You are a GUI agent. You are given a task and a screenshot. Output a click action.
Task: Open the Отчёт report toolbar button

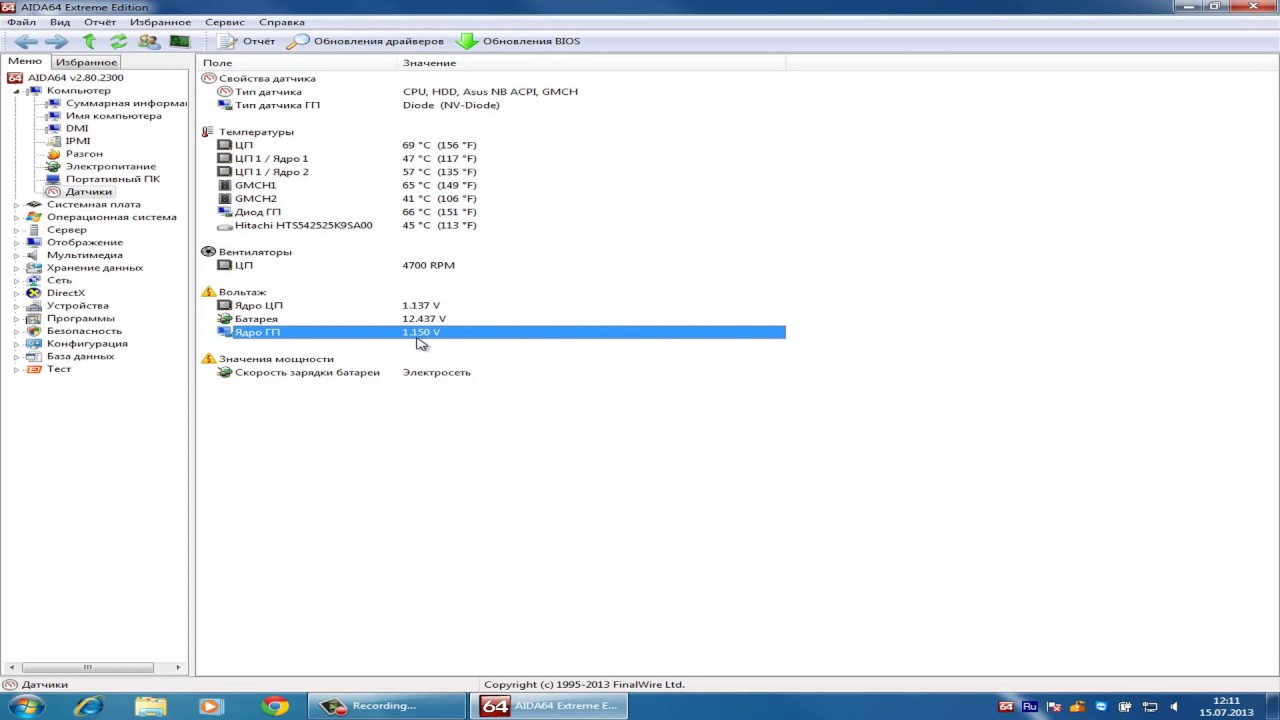coord(246,41)
